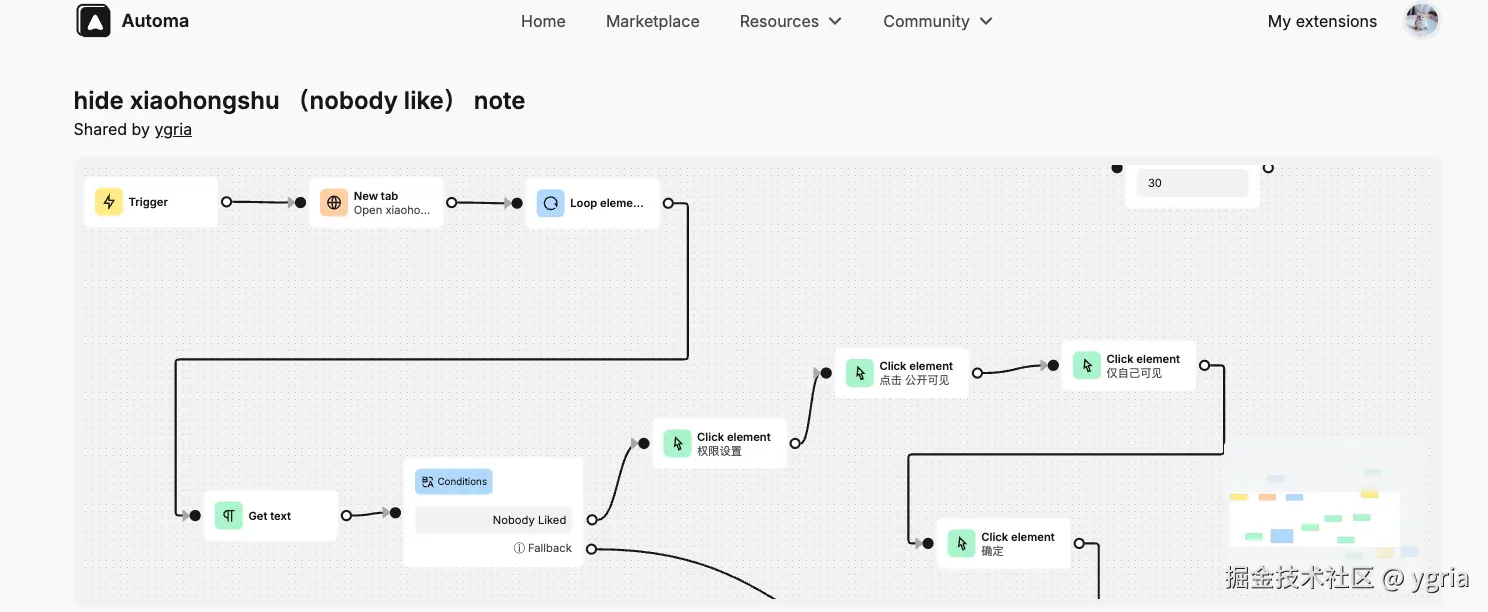Click the Get text output port

click(346, 516)
